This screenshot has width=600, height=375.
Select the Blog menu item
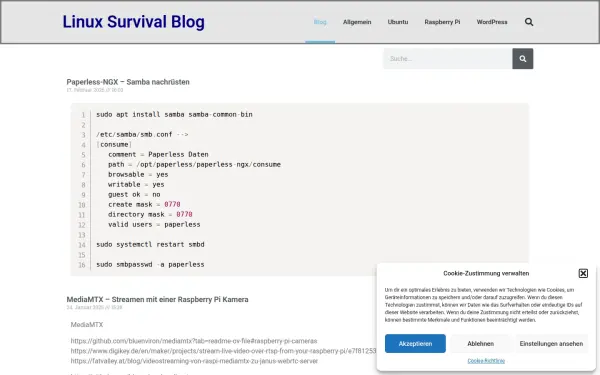tap(320, 22)
